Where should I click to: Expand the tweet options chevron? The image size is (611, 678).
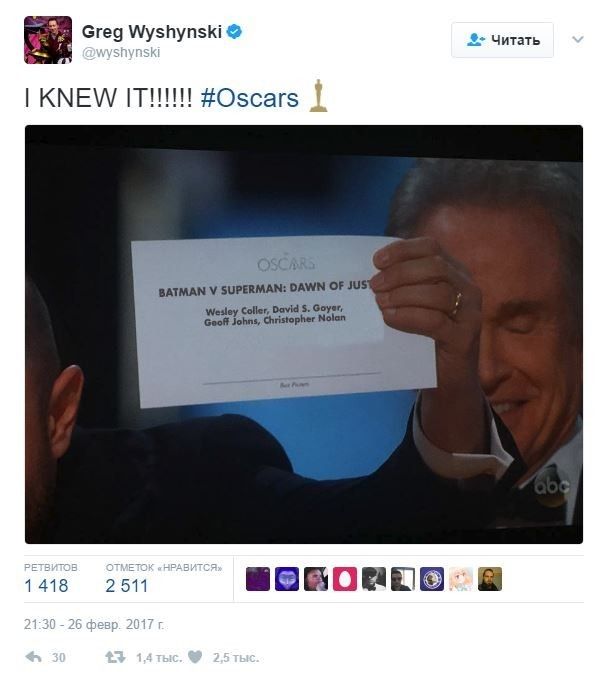pos(578,40)
